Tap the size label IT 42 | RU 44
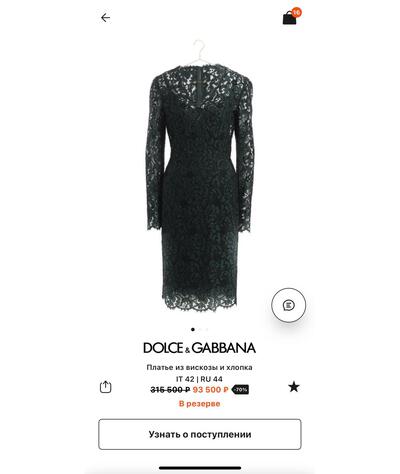Image resolution: width=400 pixels, height=474 pixels. [x=199, y=379]
